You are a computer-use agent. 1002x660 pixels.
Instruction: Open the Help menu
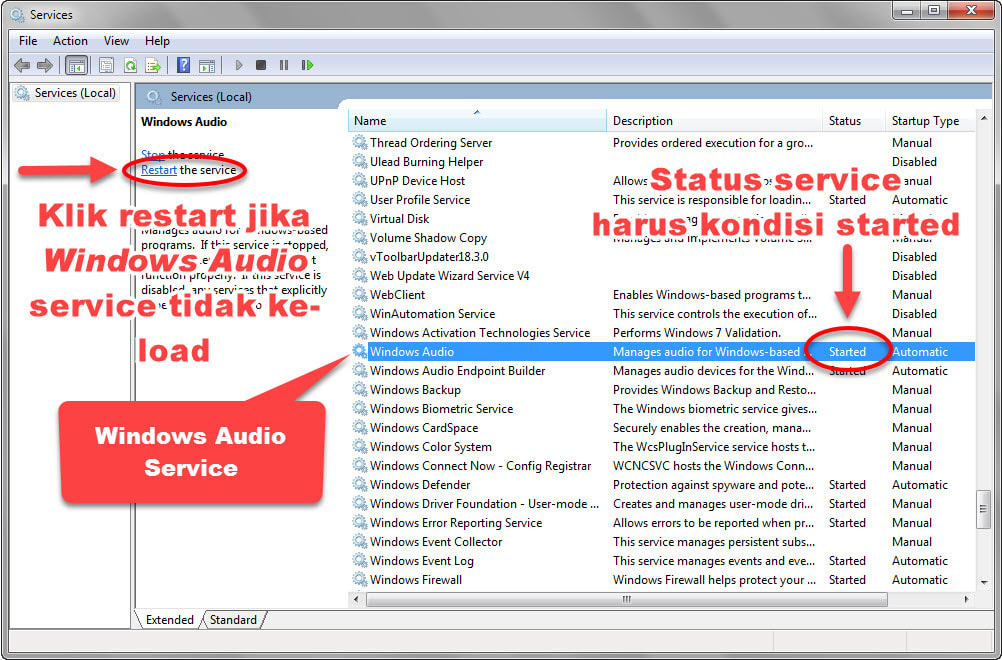(x=157, y=41)
